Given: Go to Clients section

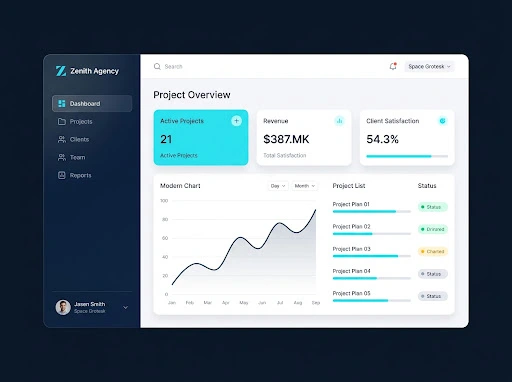Looking at the screenshot, I should pos(92,139).
